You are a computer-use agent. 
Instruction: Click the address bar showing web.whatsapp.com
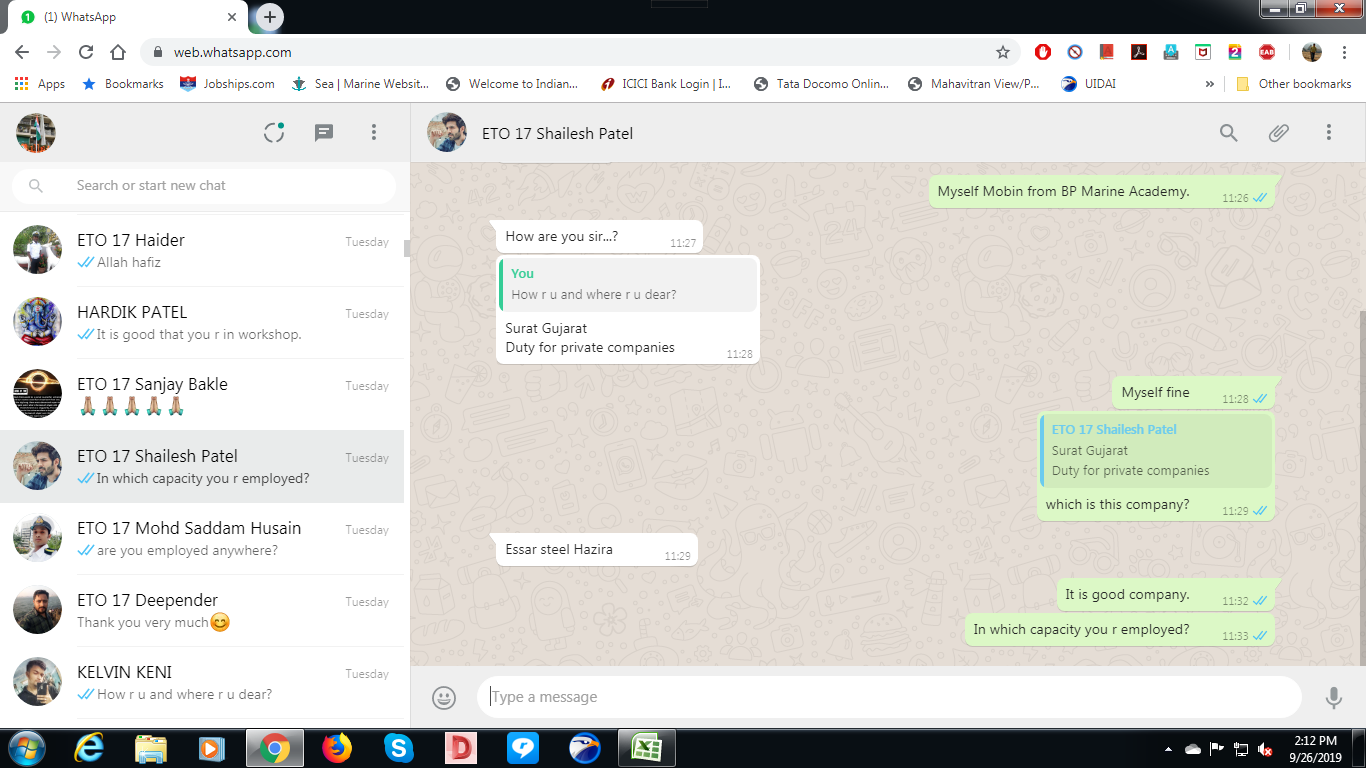coord(580,52)
